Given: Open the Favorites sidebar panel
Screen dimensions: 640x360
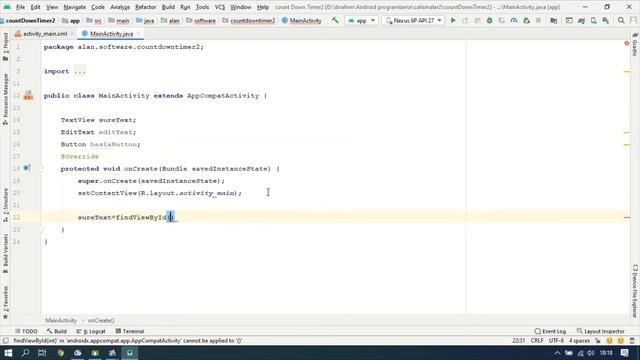Looking at the screenshot, I should pos(5,302).
